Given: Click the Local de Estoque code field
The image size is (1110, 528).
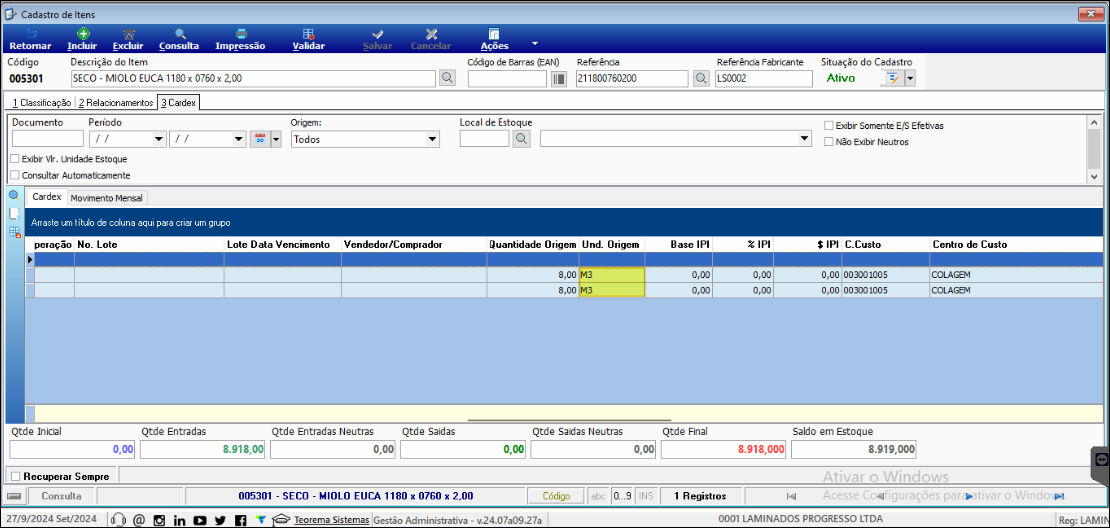Looking at the screenshot, I should (484, 139).
